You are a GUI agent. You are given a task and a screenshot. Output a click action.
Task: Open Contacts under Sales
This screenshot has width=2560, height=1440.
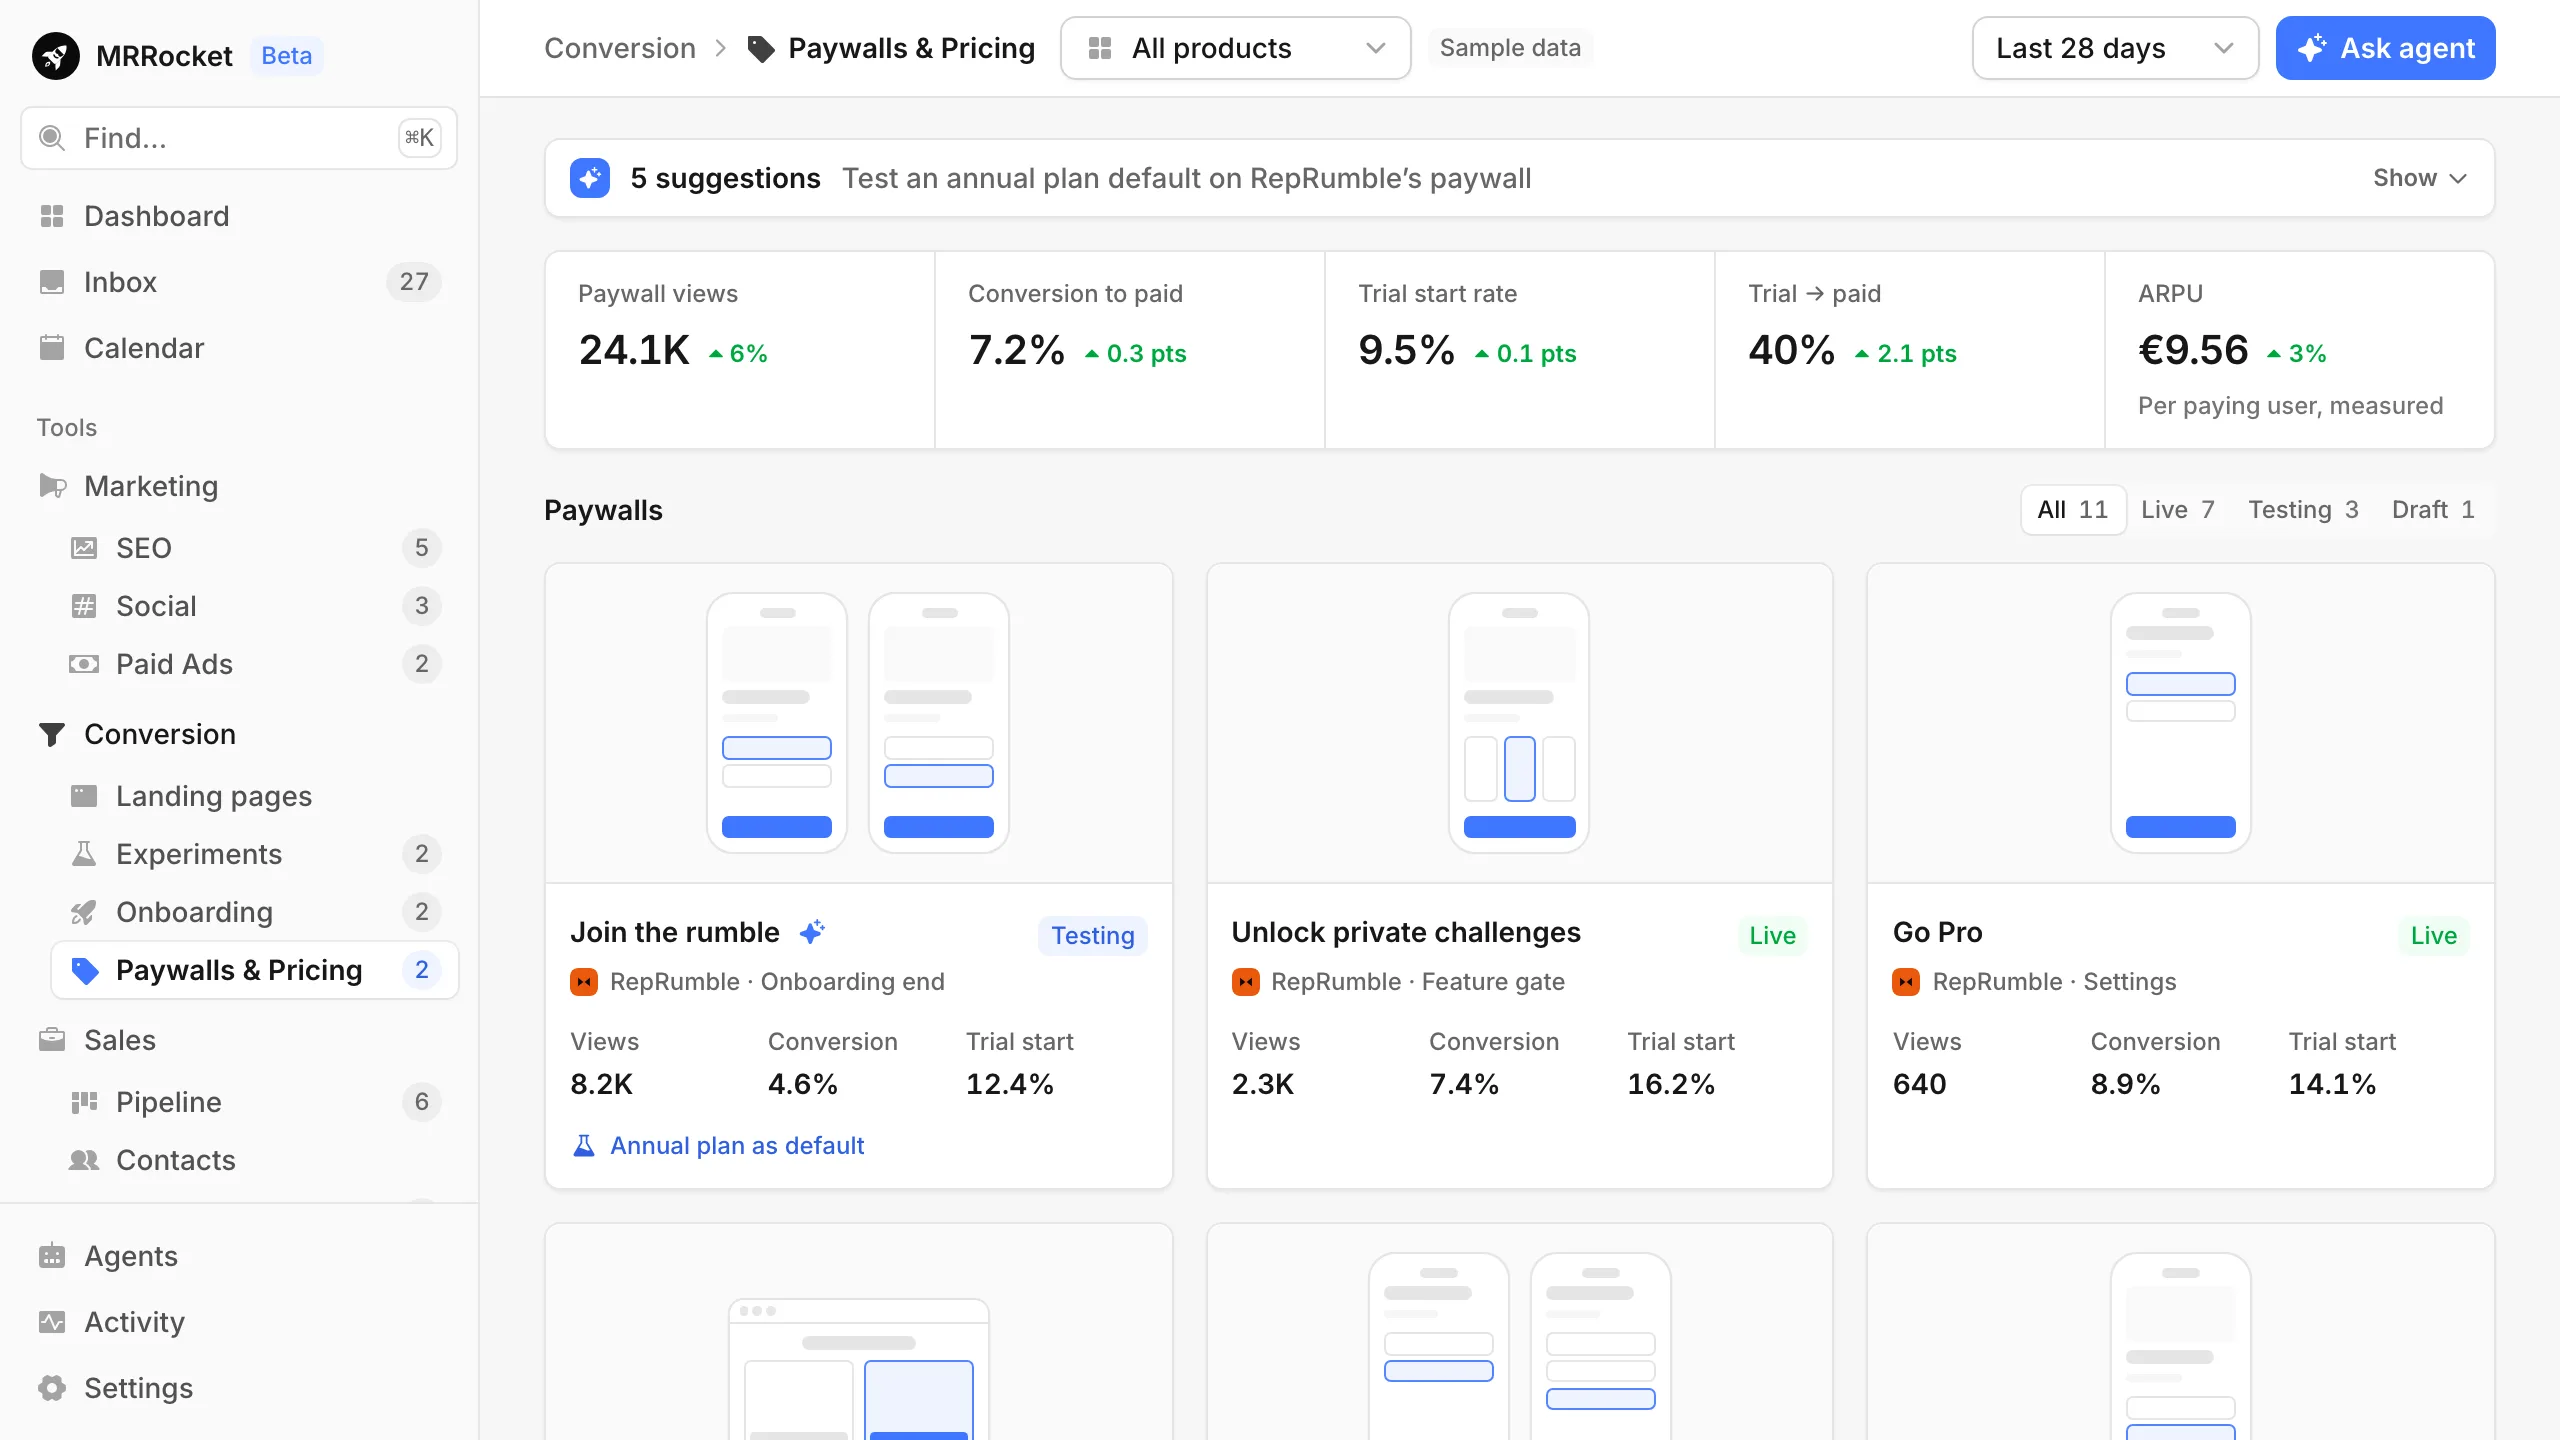[255, 1160]
